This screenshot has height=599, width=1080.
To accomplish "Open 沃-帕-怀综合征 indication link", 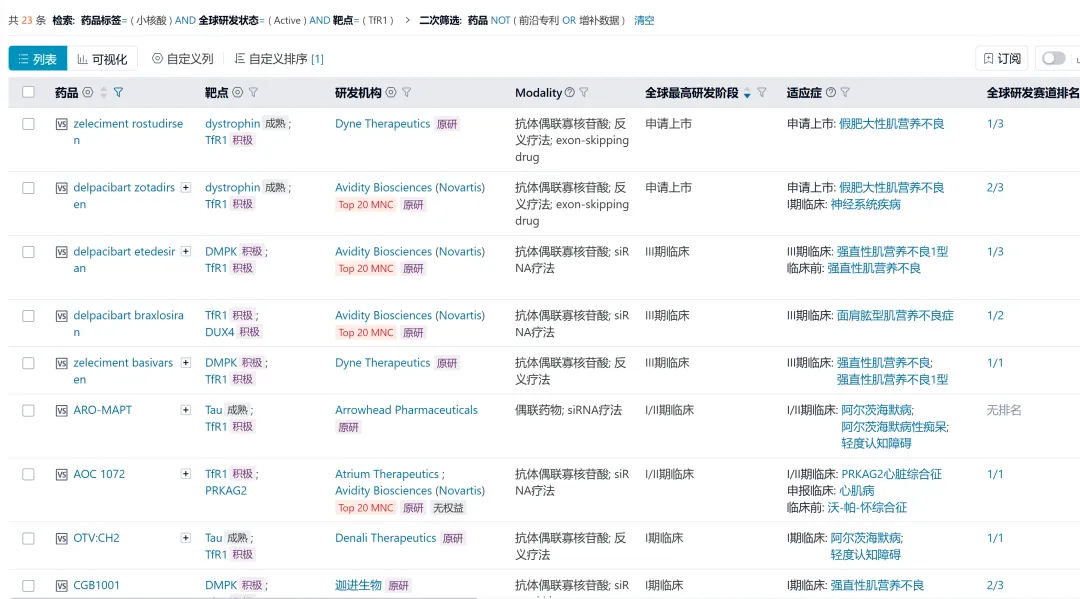I will pyautogui.click(x=866, y=507).
